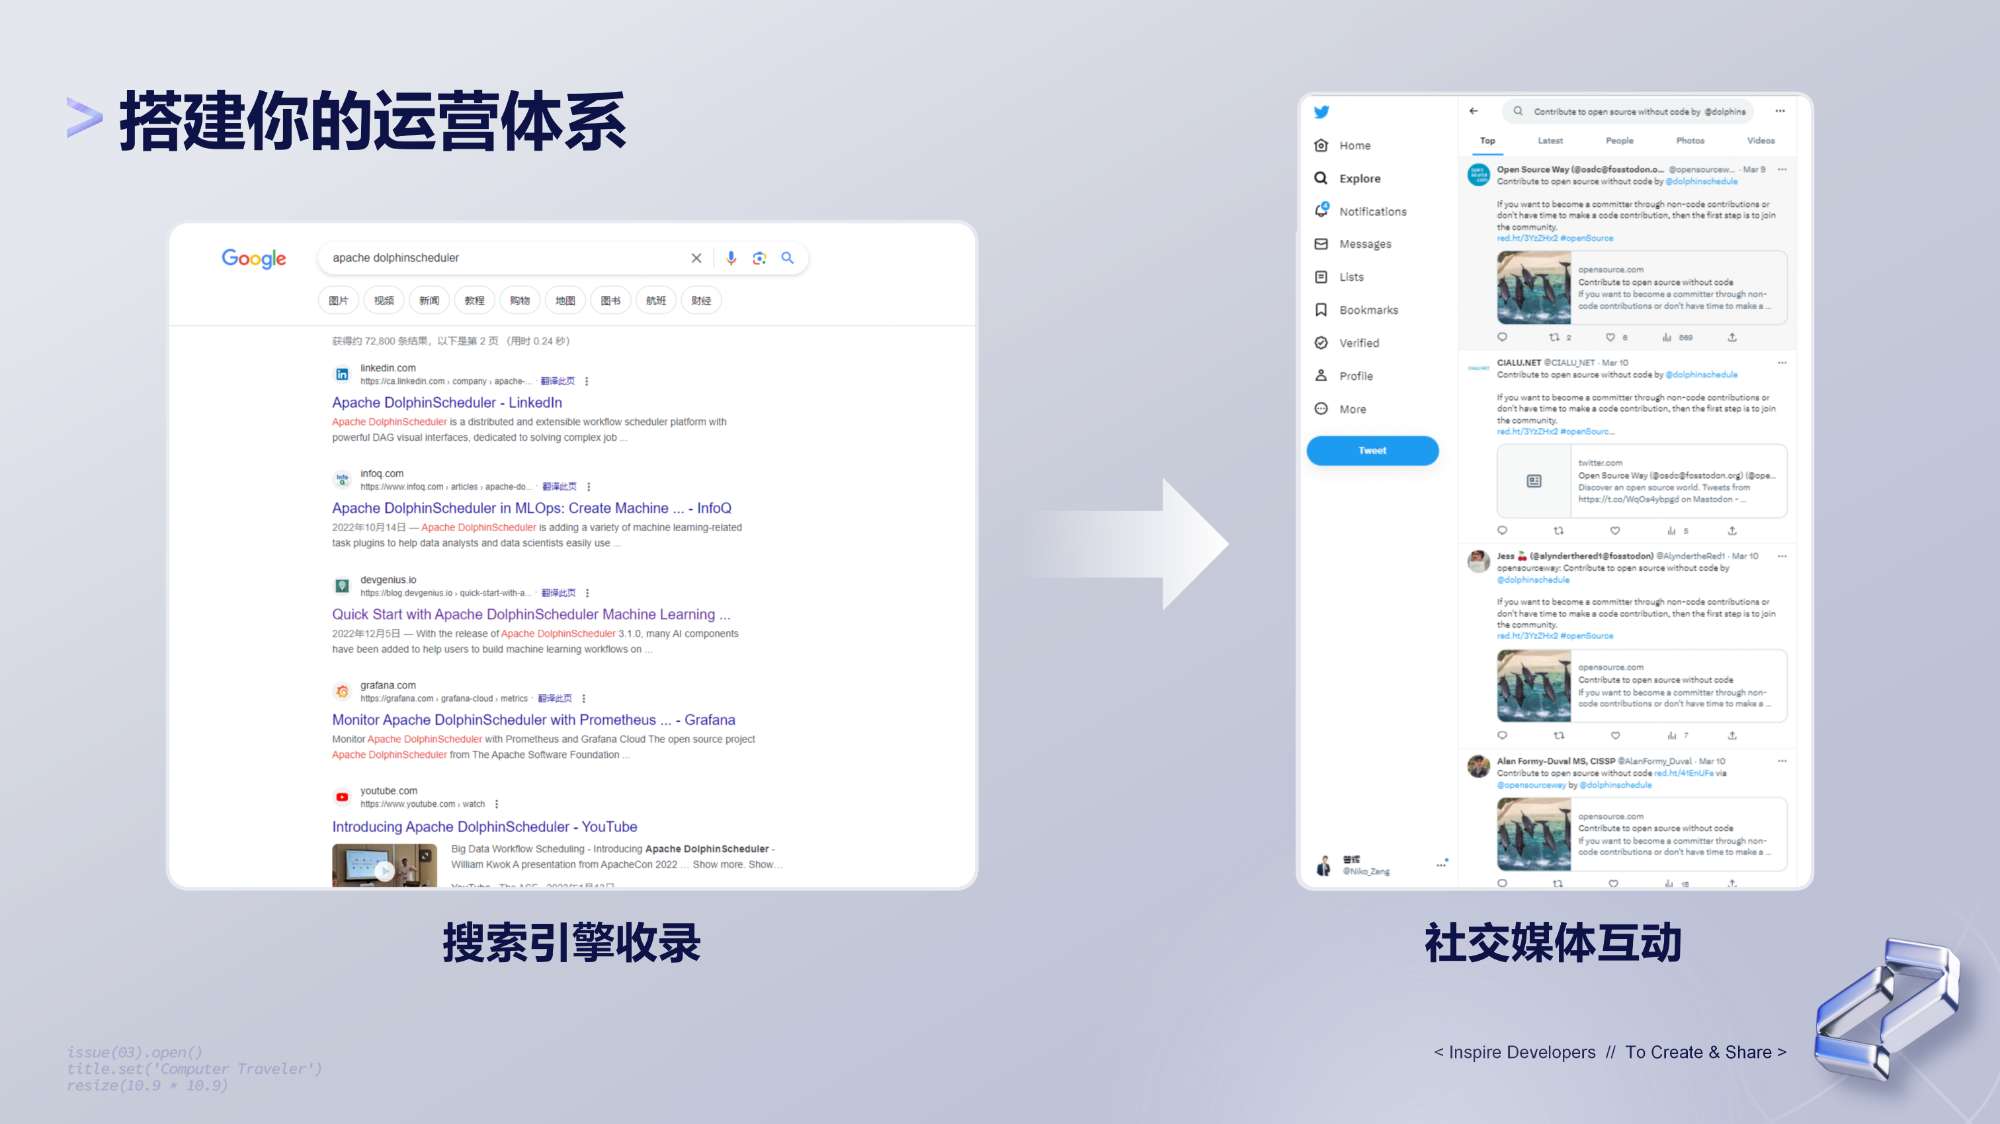This screenshot has width=2000, height=1124.
Task: Click the blue Tweet button
Action: [1373, 451]
